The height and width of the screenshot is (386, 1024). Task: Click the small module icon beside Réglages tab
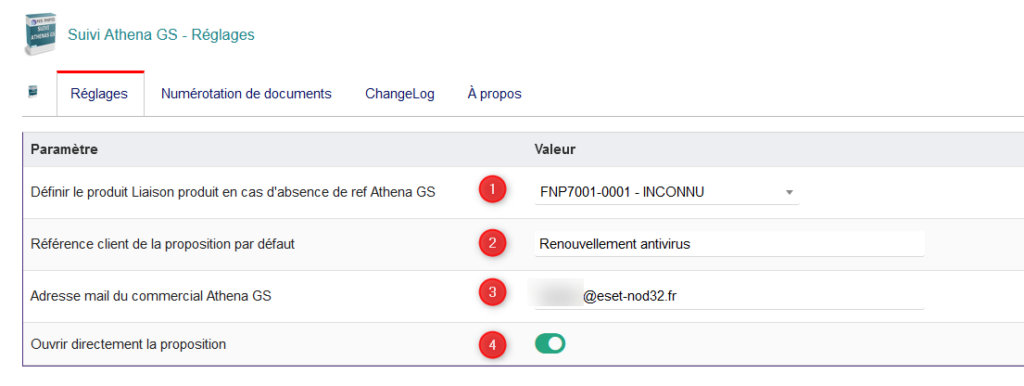tap(33, 91)
